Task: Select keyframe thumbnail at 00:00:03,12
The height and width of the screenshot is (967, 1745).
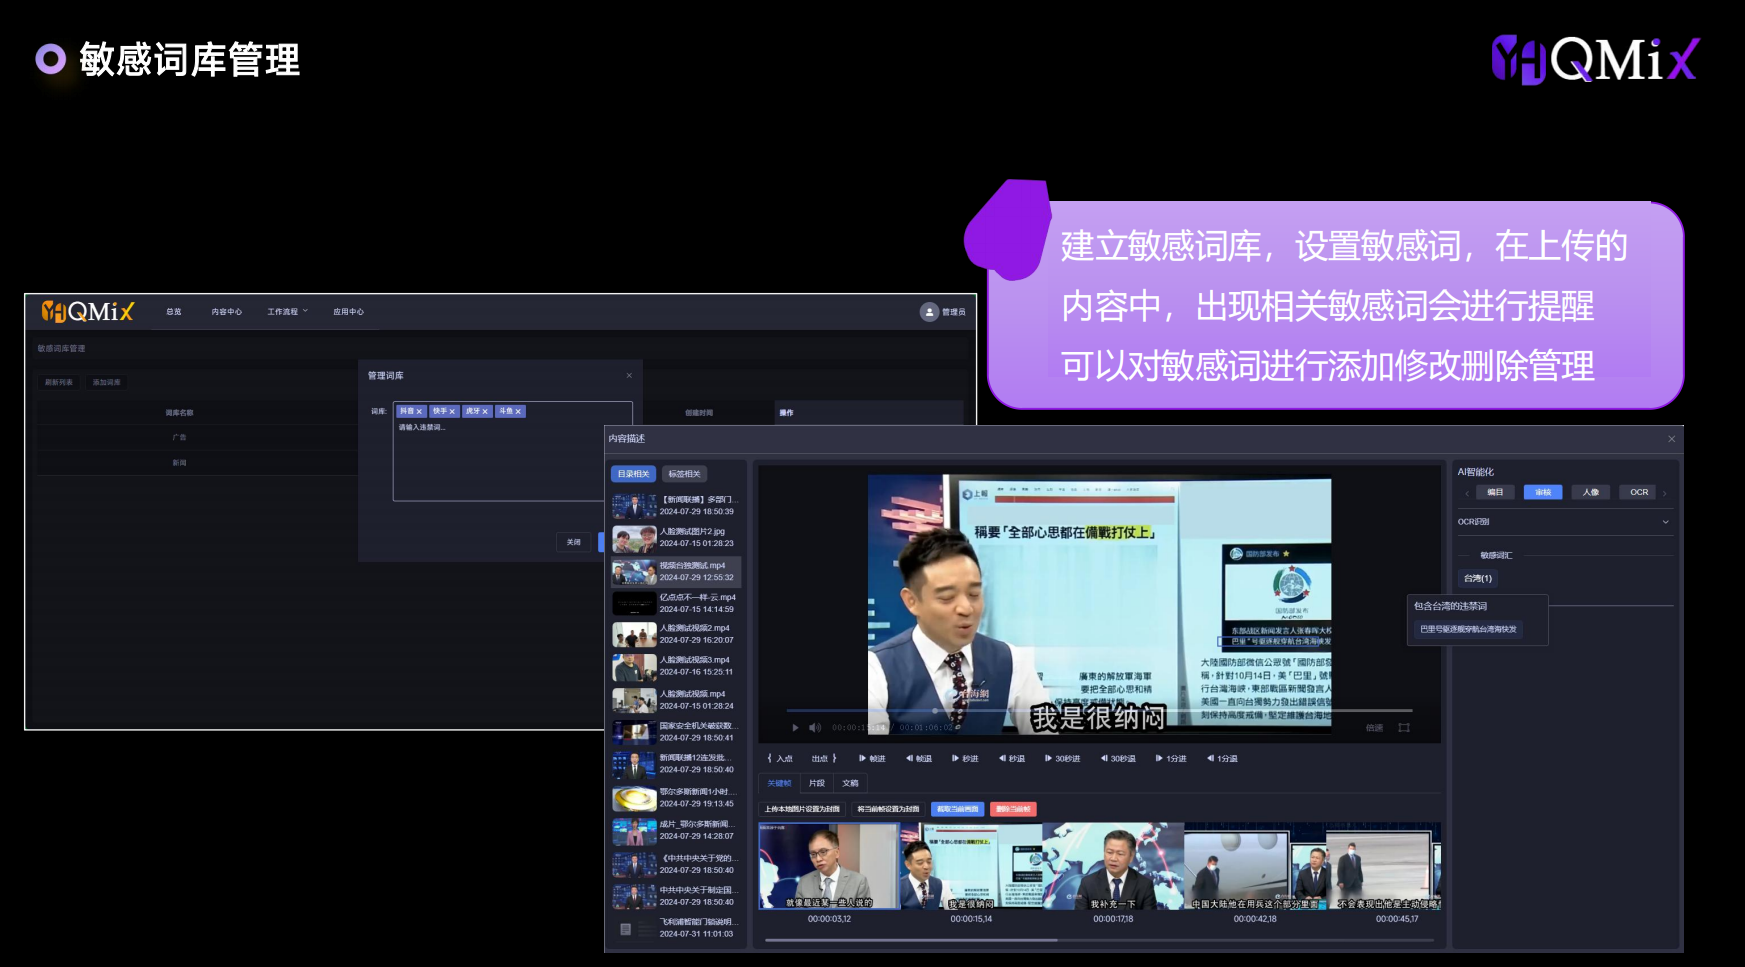Action: (x=829, y=866)
